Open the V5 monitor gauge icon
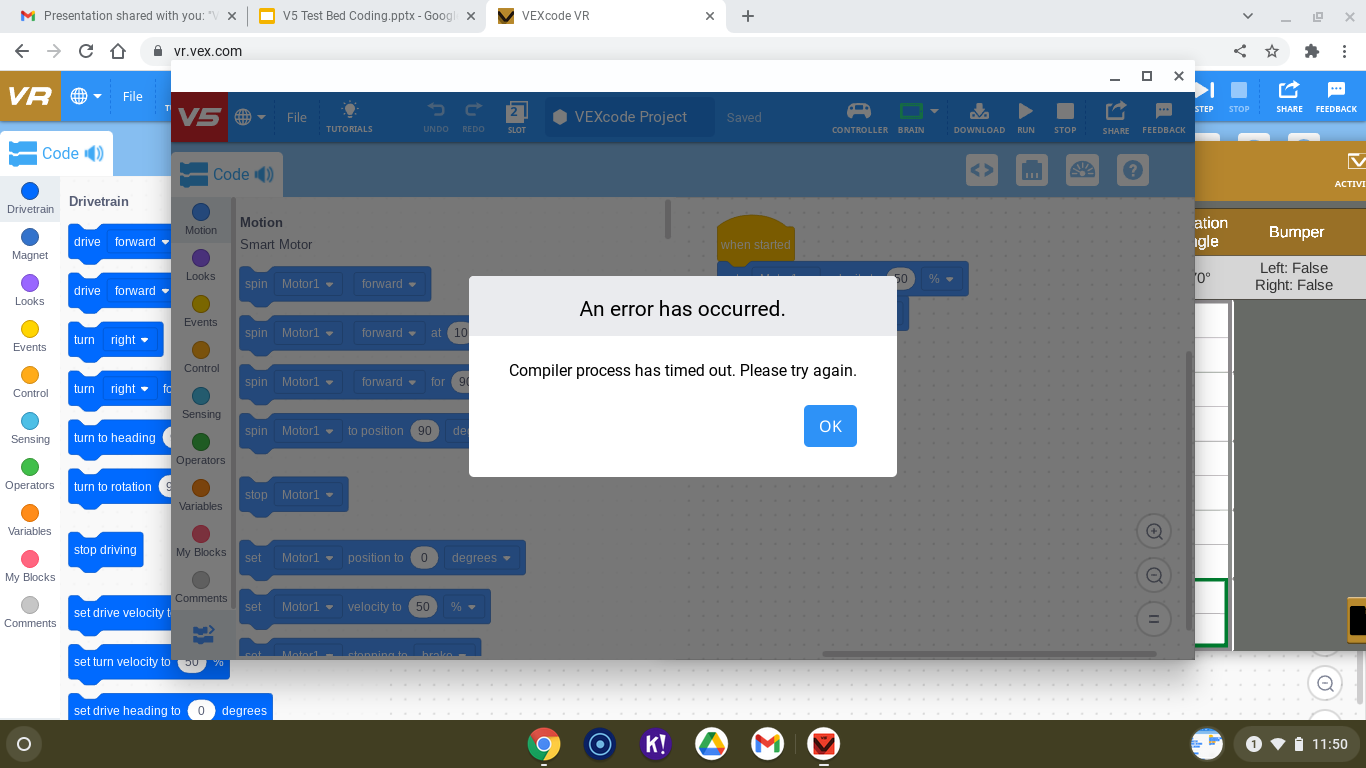Image resolution: width=1366 pixels, height=768 pixels. click(1082, 170)
